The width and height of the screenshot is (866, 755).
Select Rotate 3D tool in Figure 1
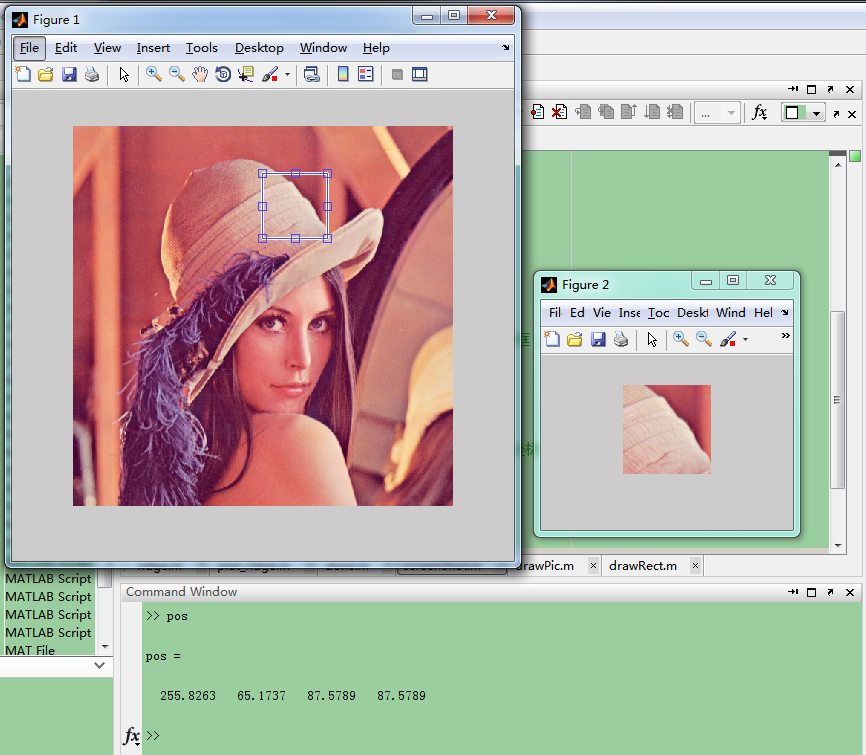point(223,74)
